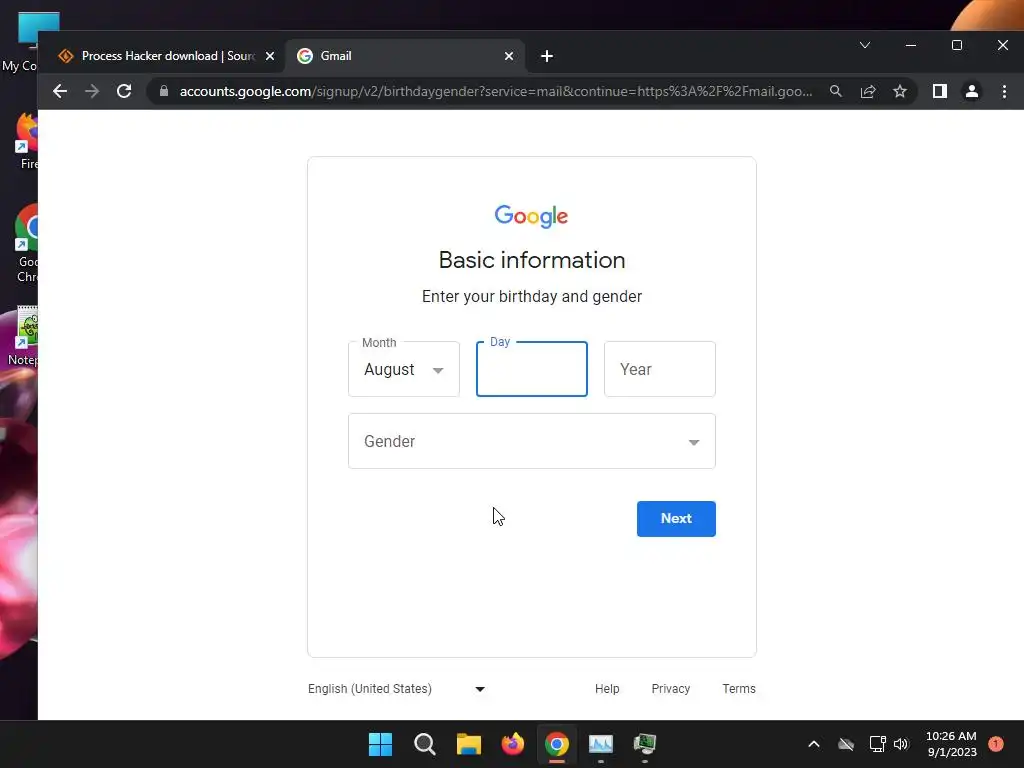Close the Process Hacker download tab
This screenshot has height=768, width=1024.
click(270, 56)
